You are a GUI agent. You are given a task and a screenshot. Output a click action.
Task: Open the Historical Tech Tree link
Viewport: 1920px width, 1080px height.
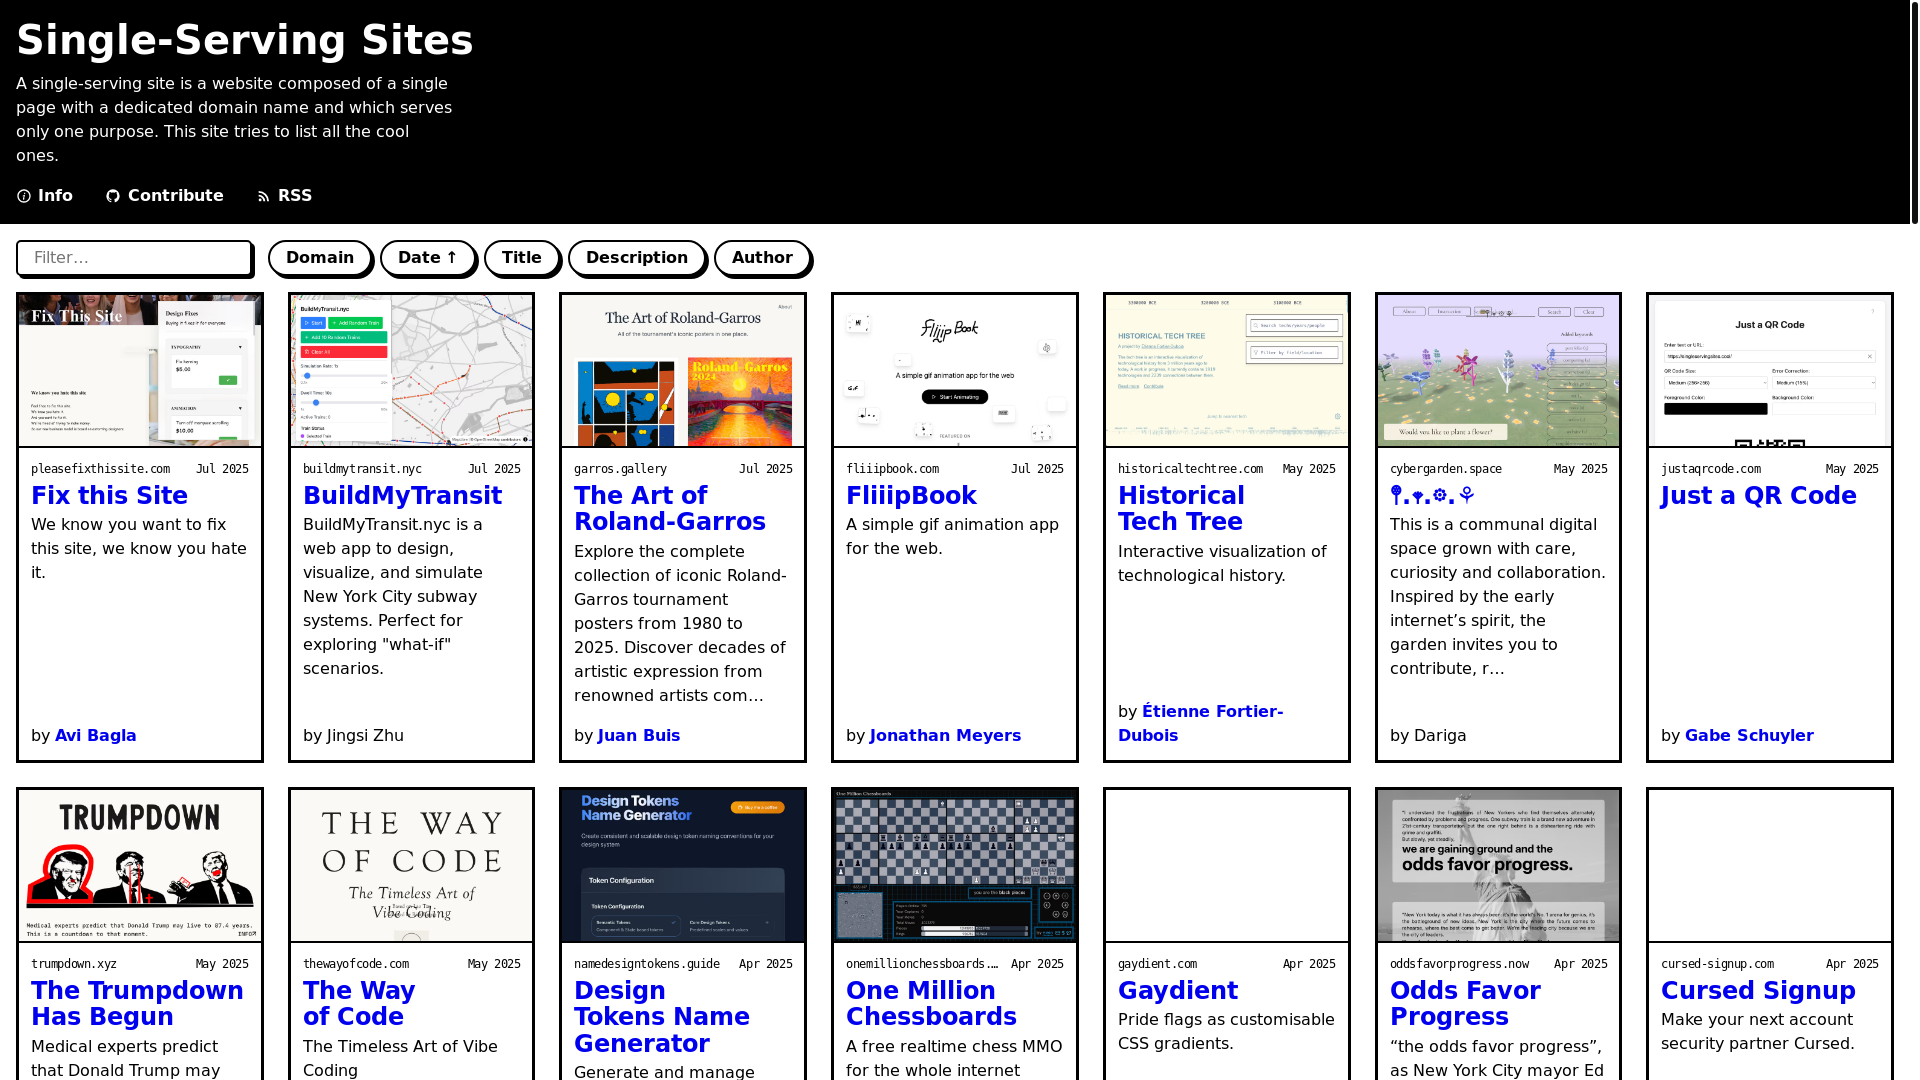tap(1181, 509)
